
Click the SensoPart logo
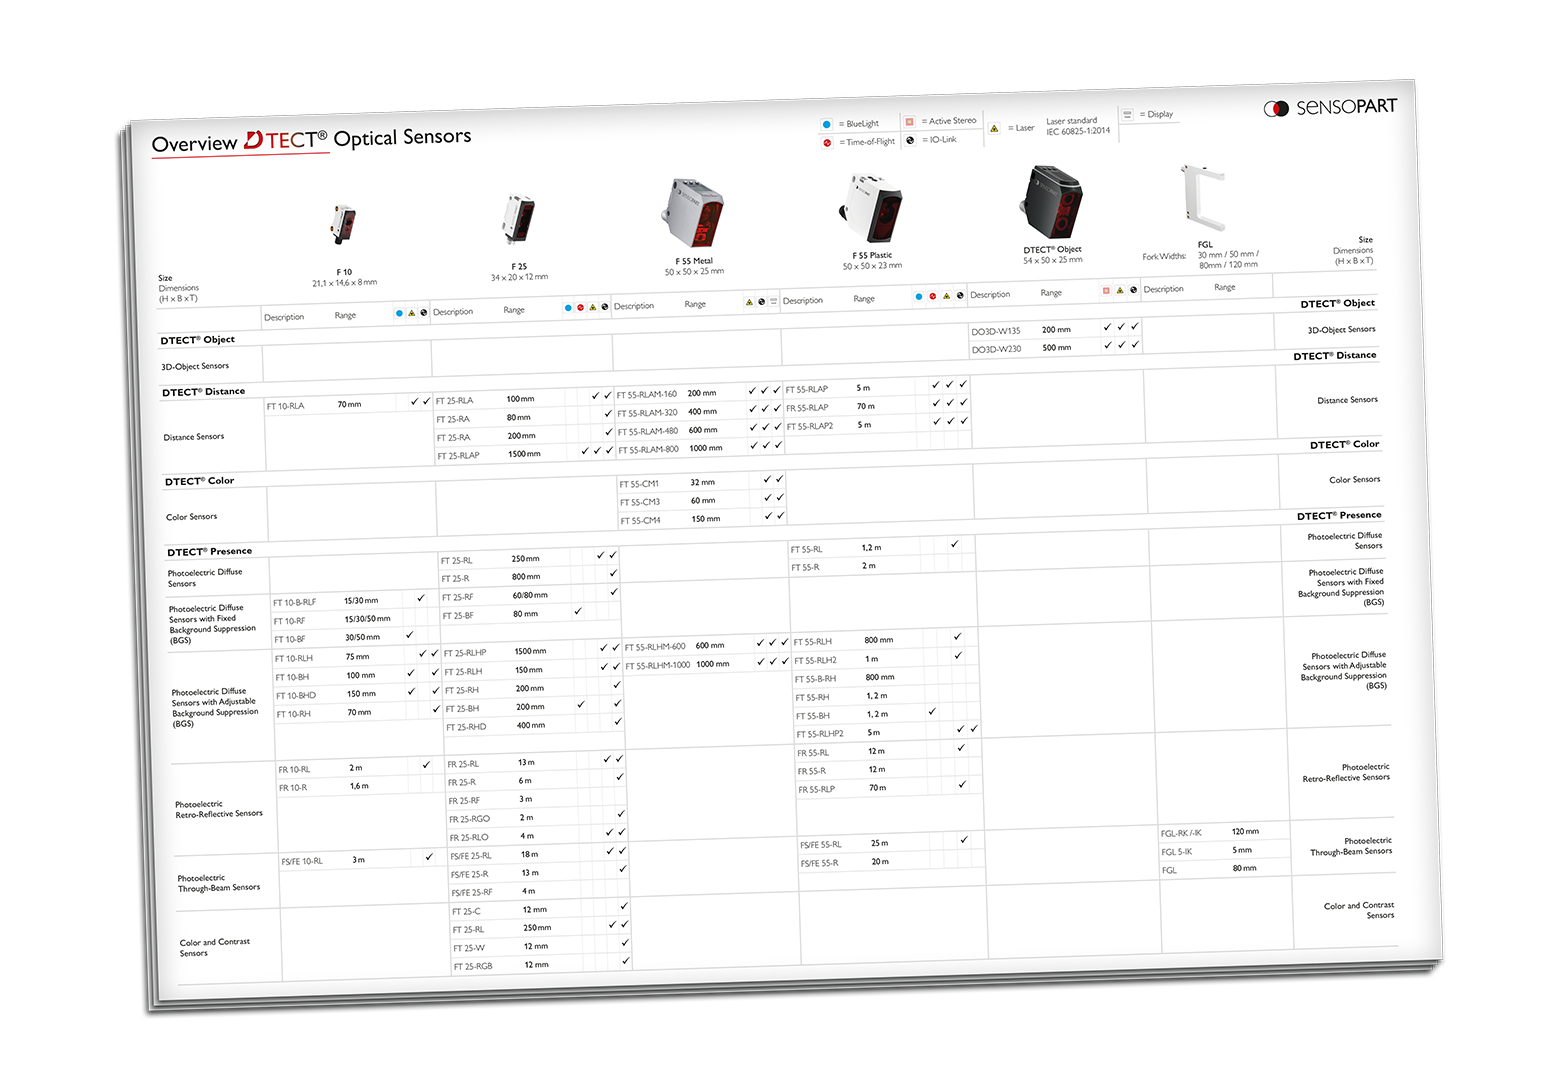1330,107
